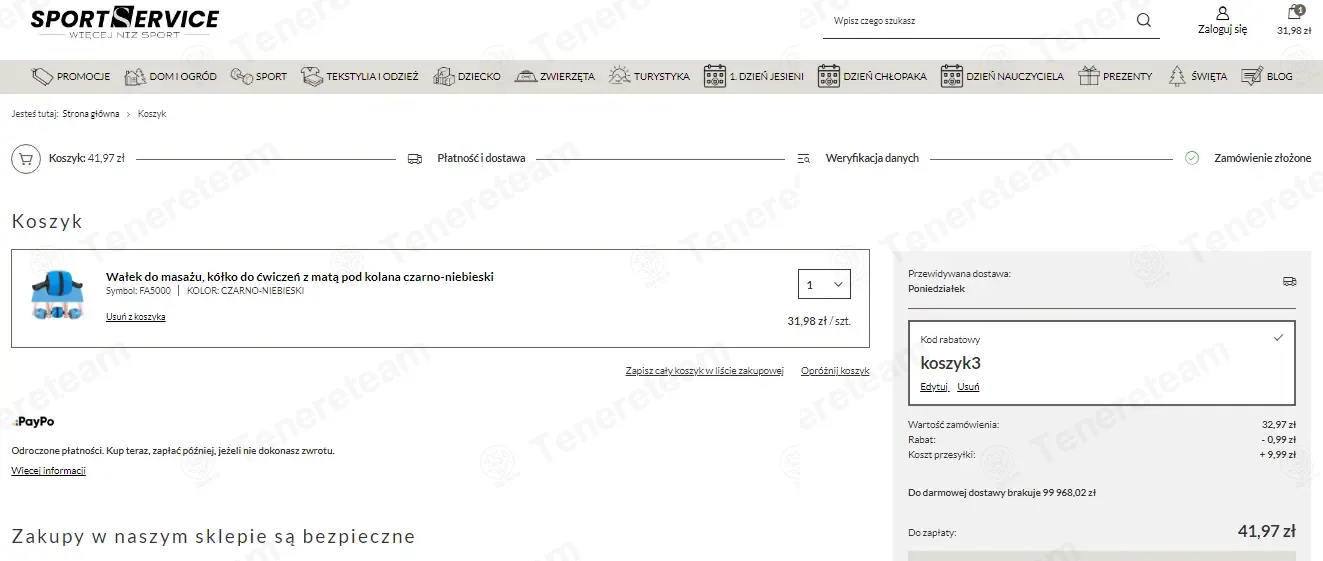Image resolution: width=1323 pixels, height=561 pixels.
Task: Click the Dziecko baby bottle icon
Action: (443, 76)
